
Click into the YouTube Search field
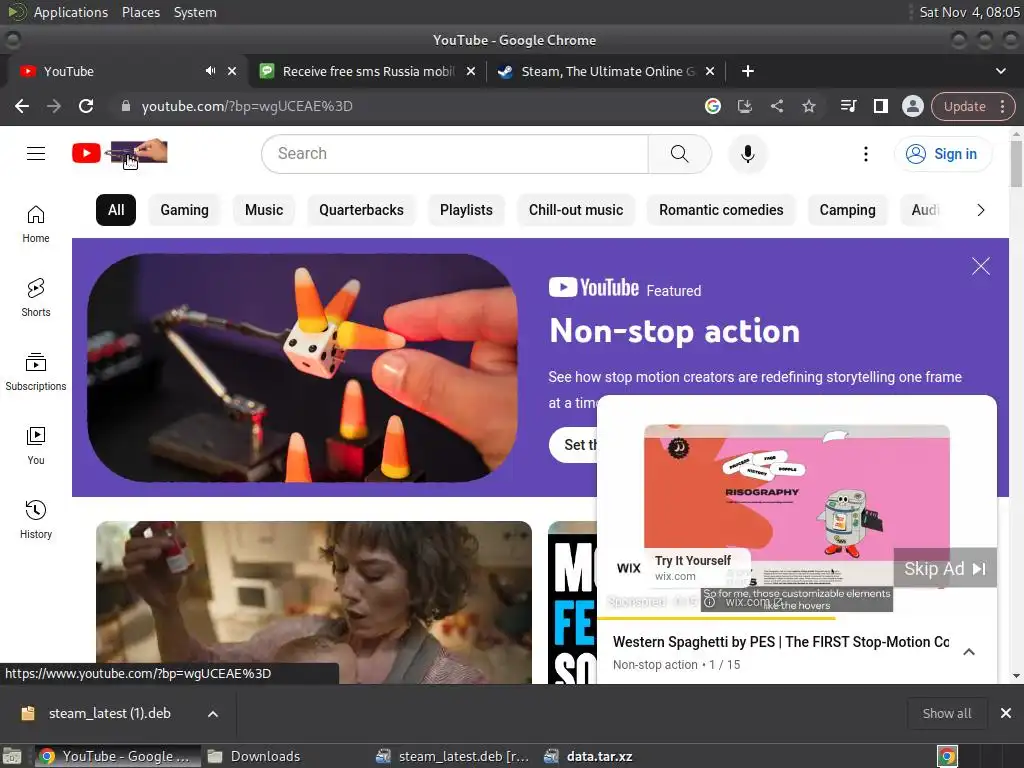coord(455,154)
